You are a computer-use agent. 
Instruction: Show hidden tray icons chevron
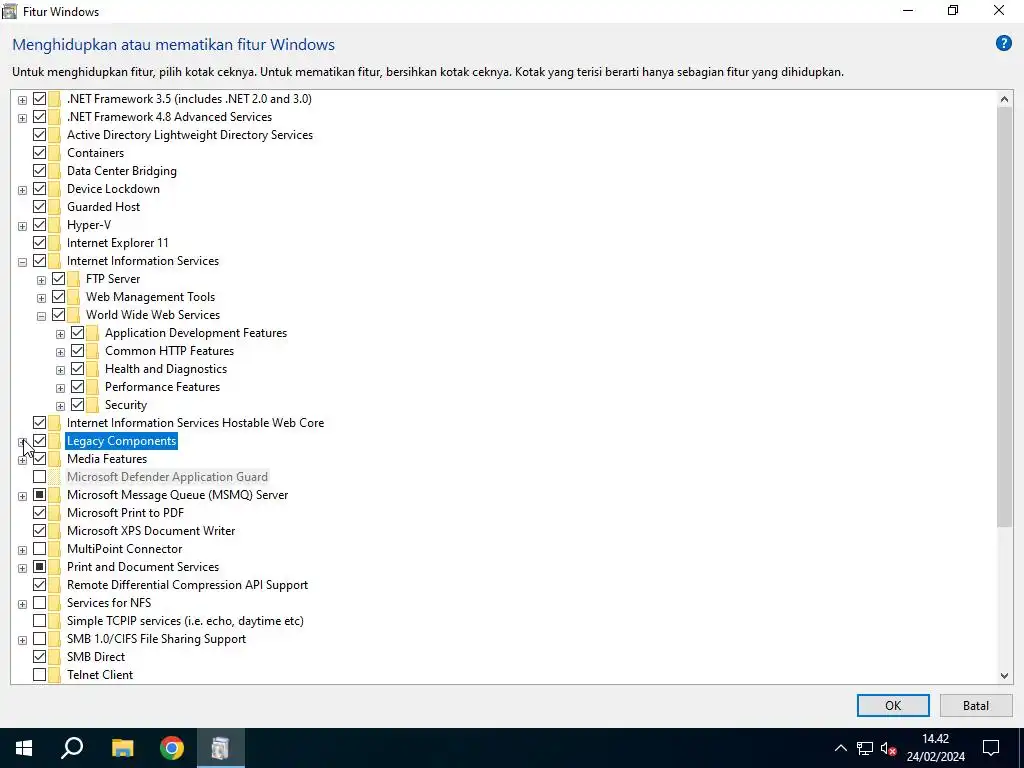(840, 748)
